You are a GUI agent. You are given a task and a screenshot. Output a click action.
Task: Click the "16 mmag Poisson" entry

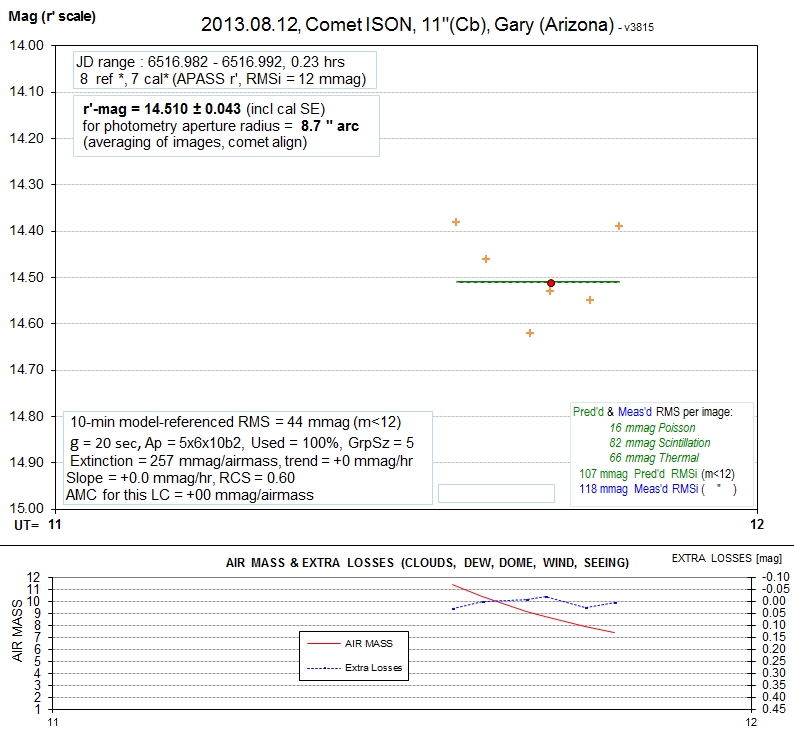click(x=652, y=428)
